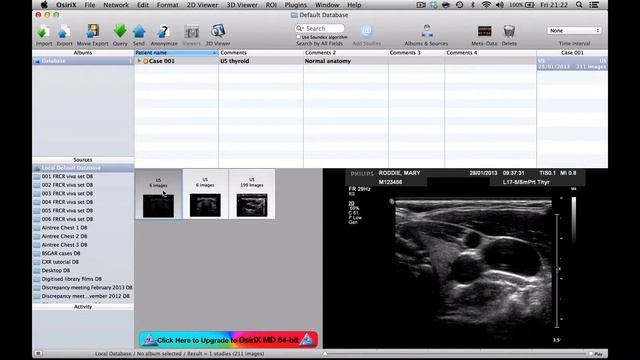Open the ROI menu
The width and height of the screenshot is (640, 360).
271,5
